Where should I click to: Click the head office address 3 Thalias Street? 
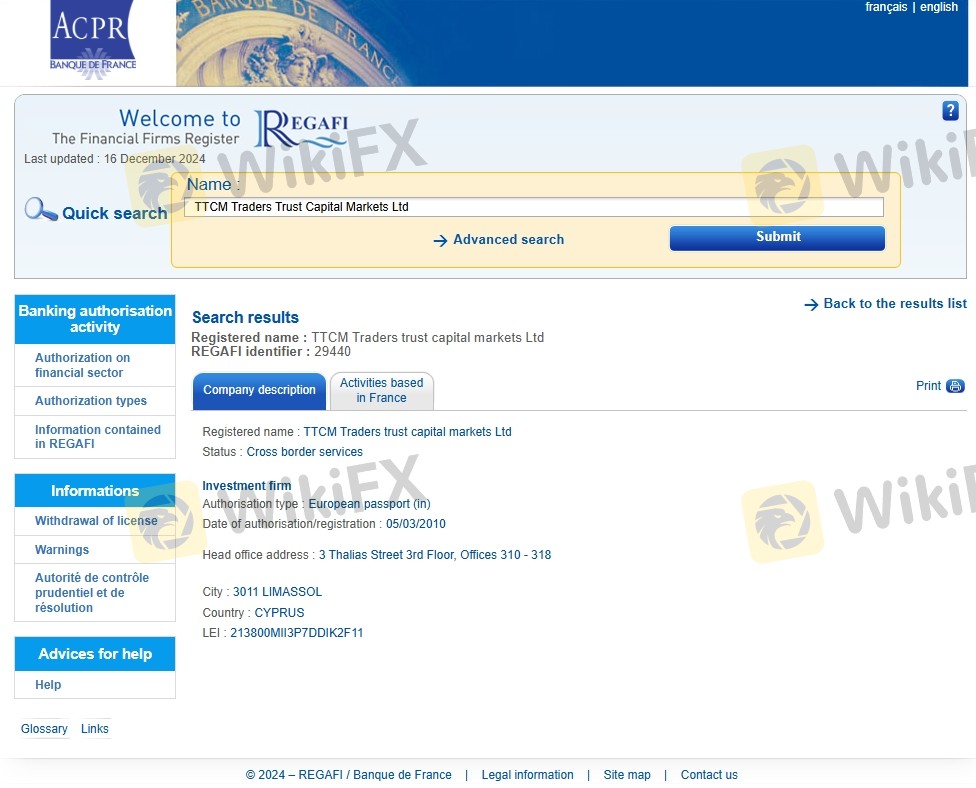click(434, 555)
